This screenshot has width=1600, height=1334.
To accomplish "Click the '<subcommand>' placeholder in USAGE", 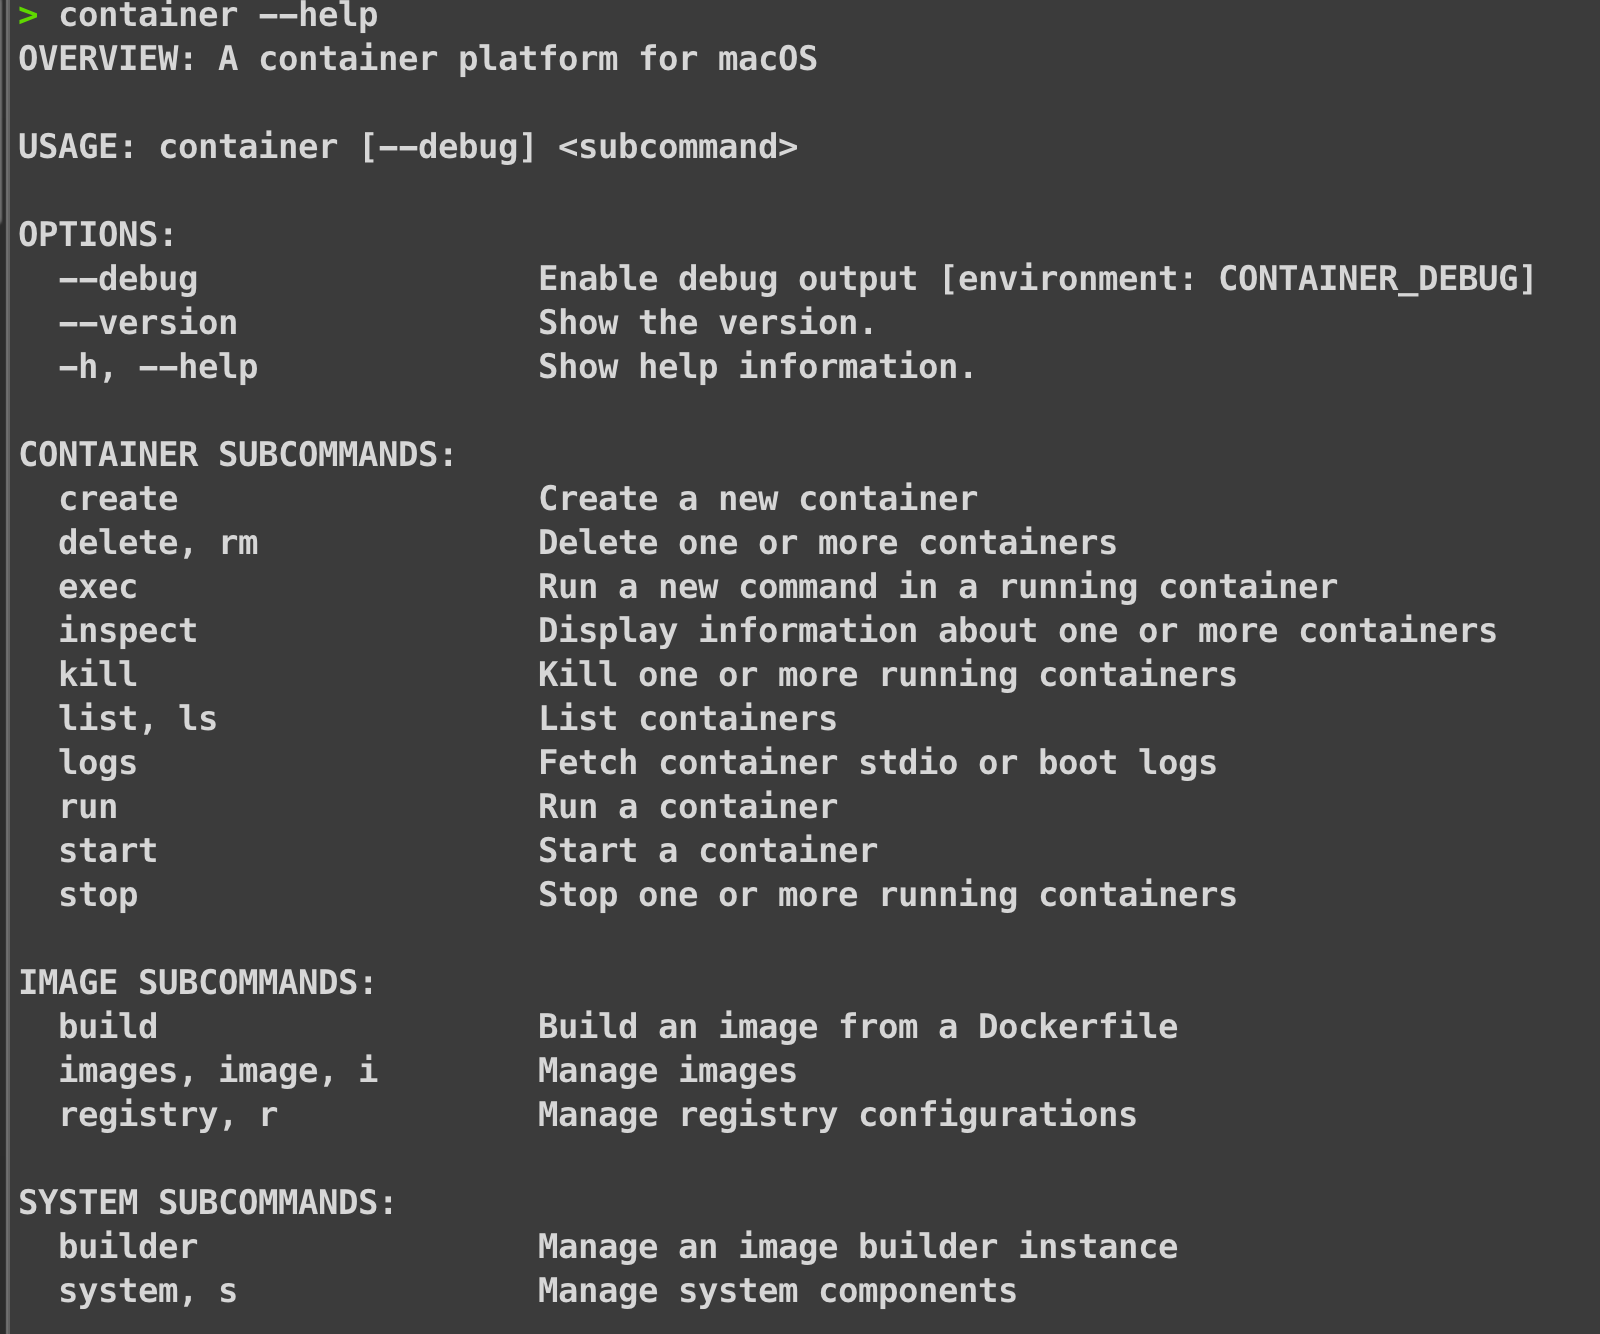I will (677, 147).
